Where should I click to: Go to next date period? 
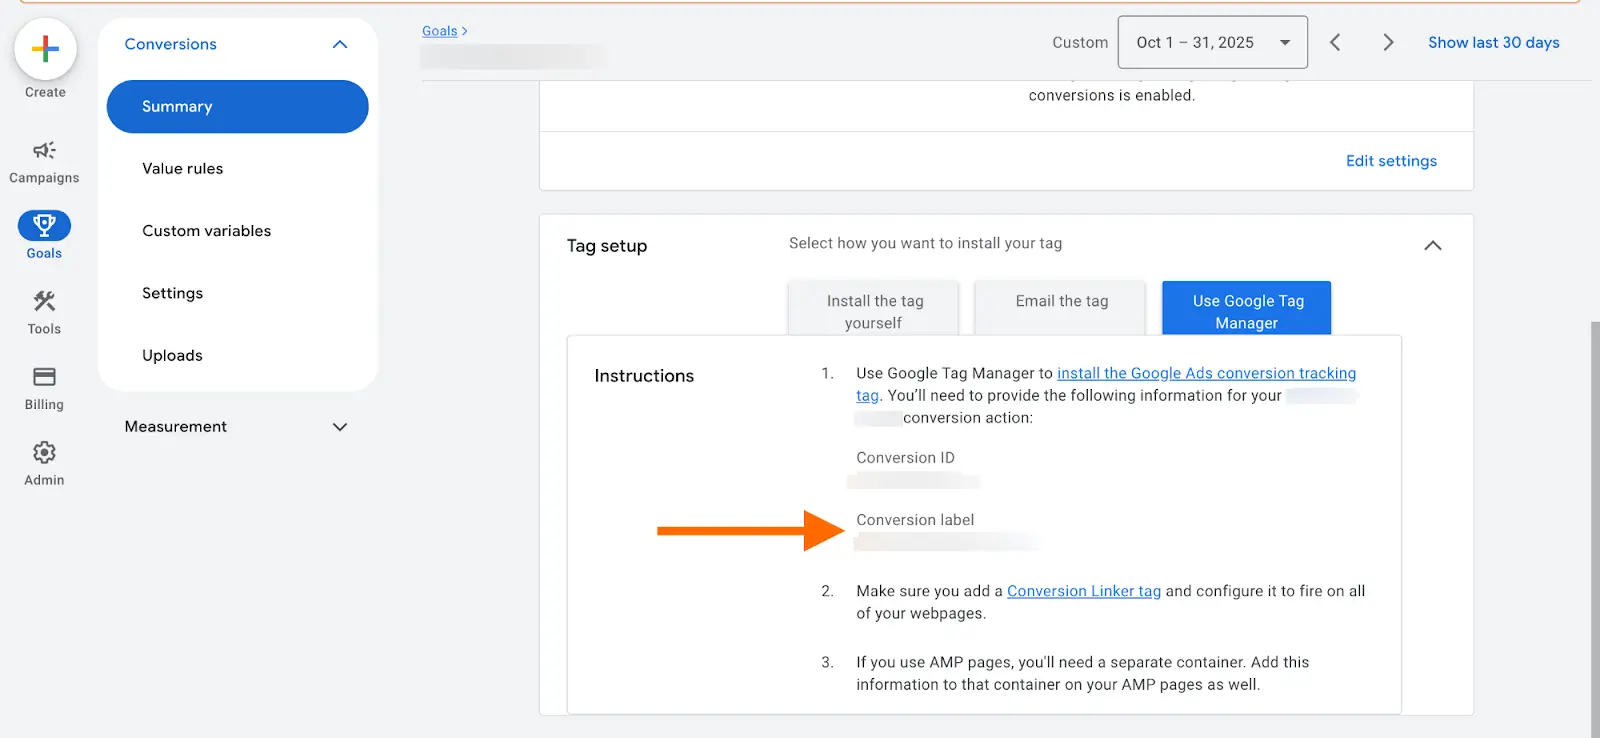coord(1388,42)
